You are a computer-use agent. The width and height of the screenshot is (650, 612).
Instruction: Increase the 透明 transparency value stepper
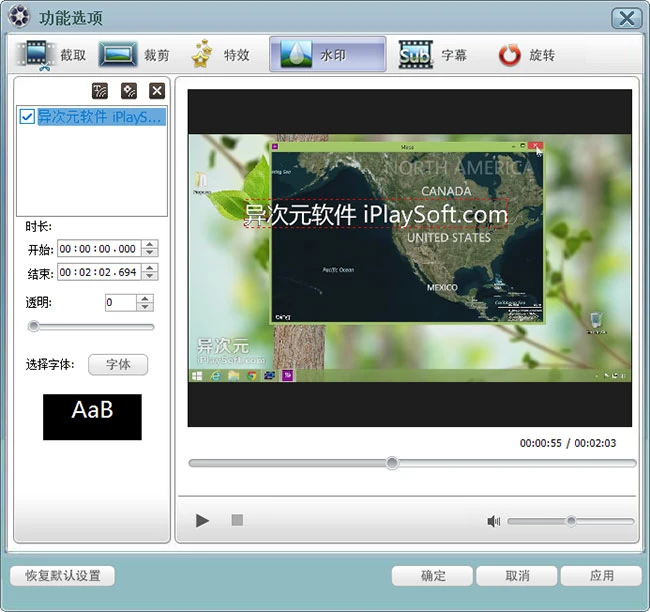[144, 298]
